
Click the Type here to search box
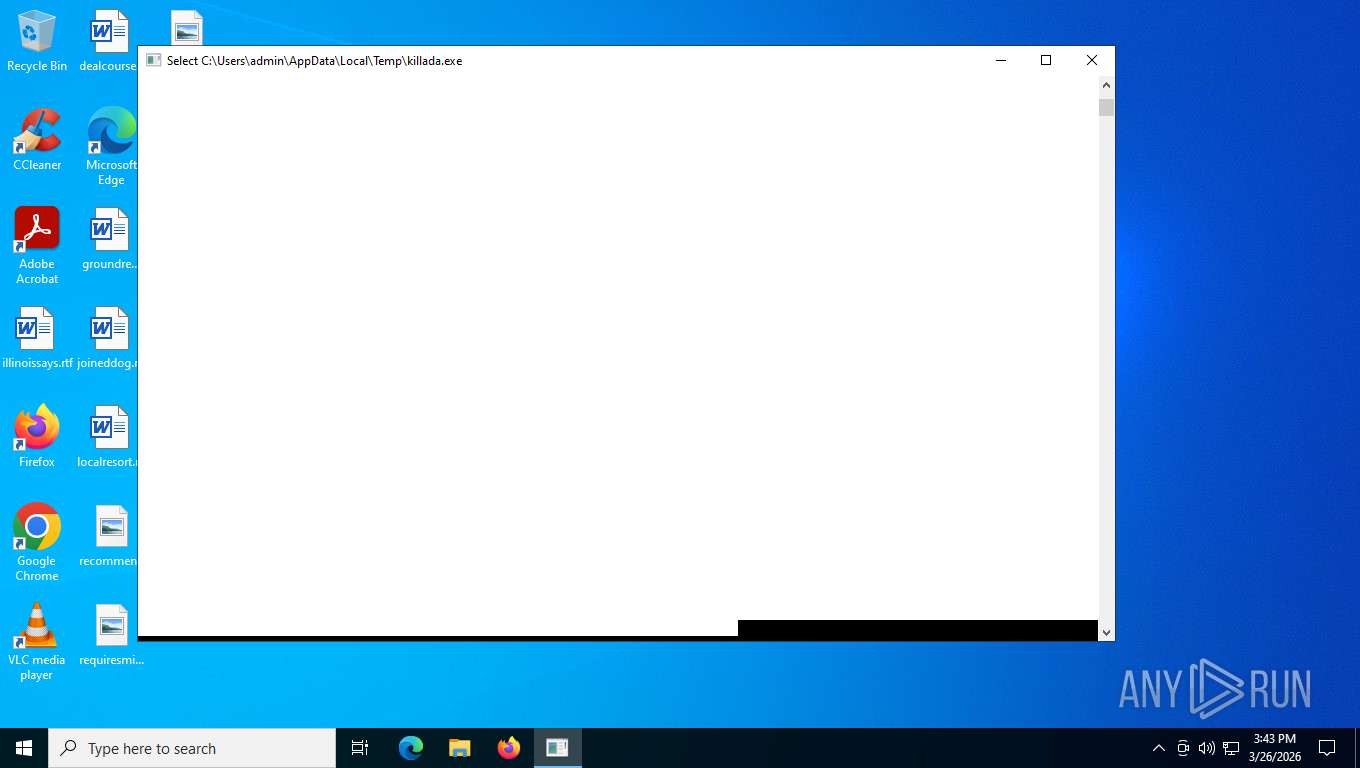pos(192,748)
